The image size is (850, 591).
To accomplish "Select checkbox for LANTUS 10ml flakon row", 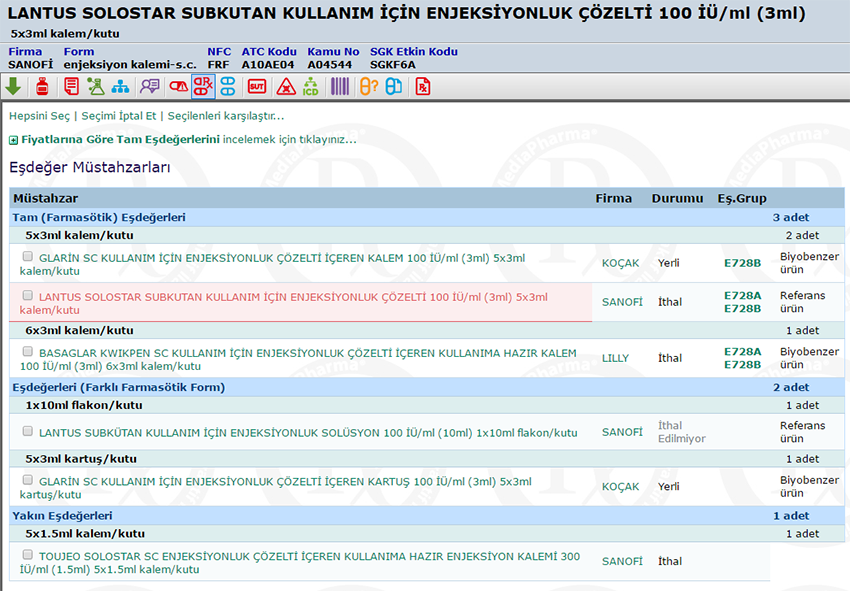I will click(27, 432).
